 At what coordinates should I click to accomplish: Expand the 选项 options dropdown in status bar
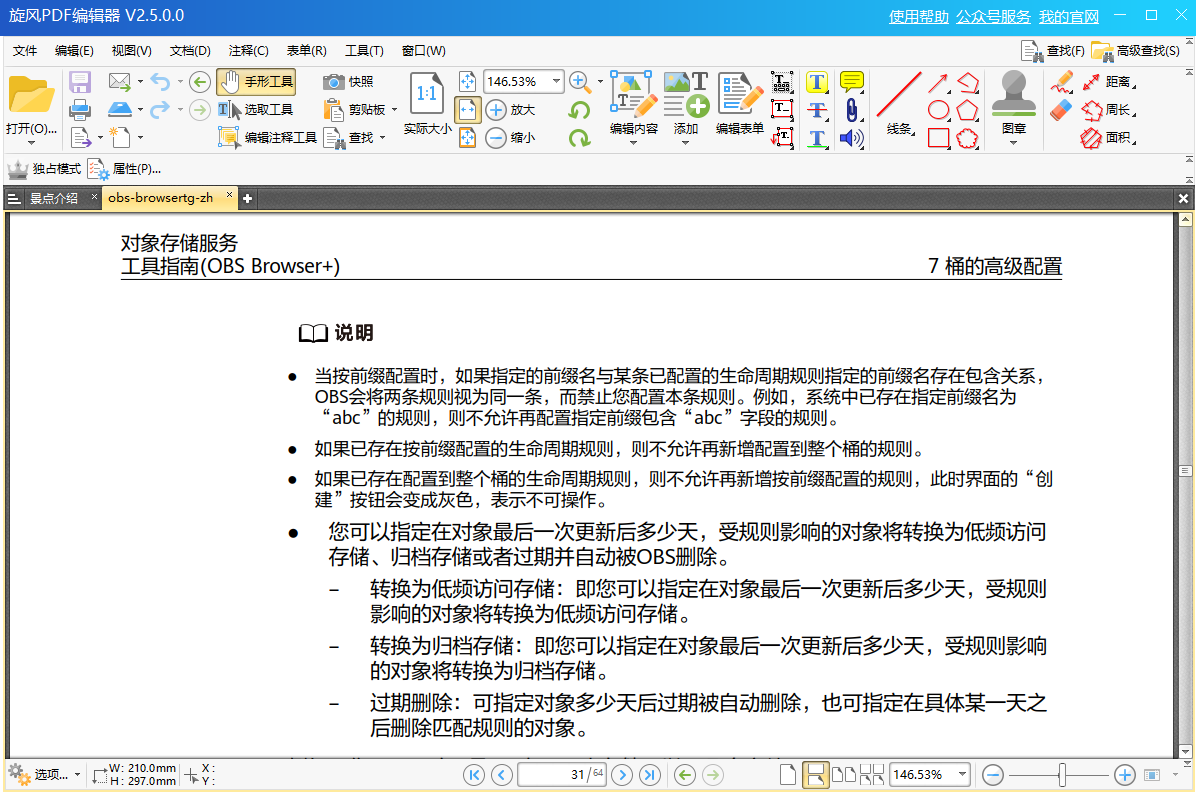pos(77,775)
